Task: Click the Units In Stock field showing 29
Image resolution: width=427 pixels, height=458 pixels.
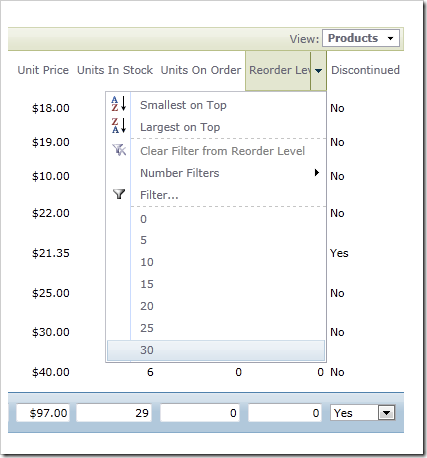Action: pos(114,413)
